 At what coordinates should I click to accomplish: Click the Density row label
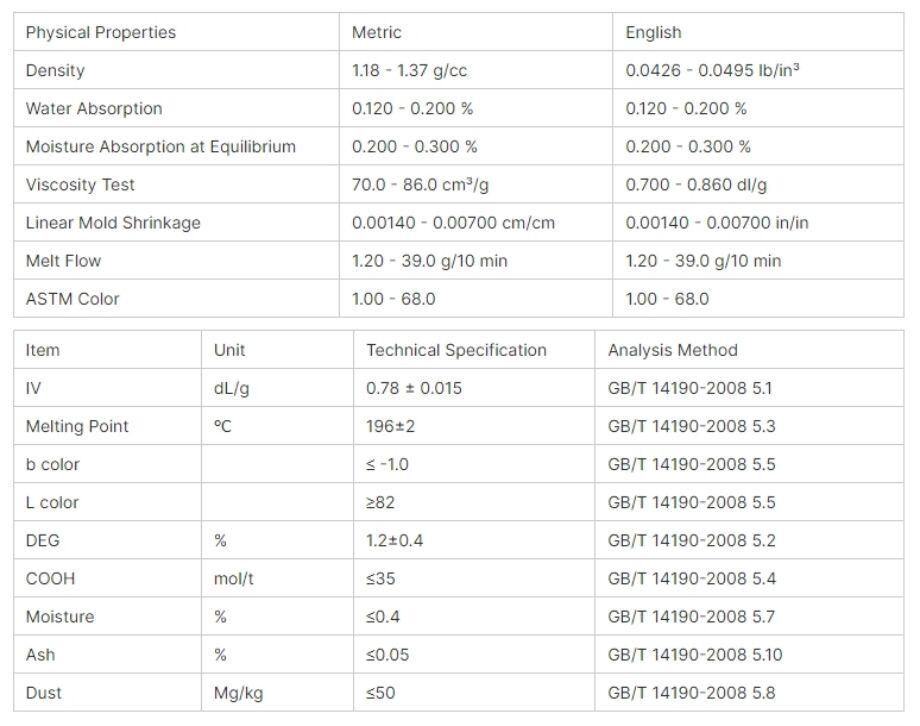pyautogui.click(x=55, y=70)
